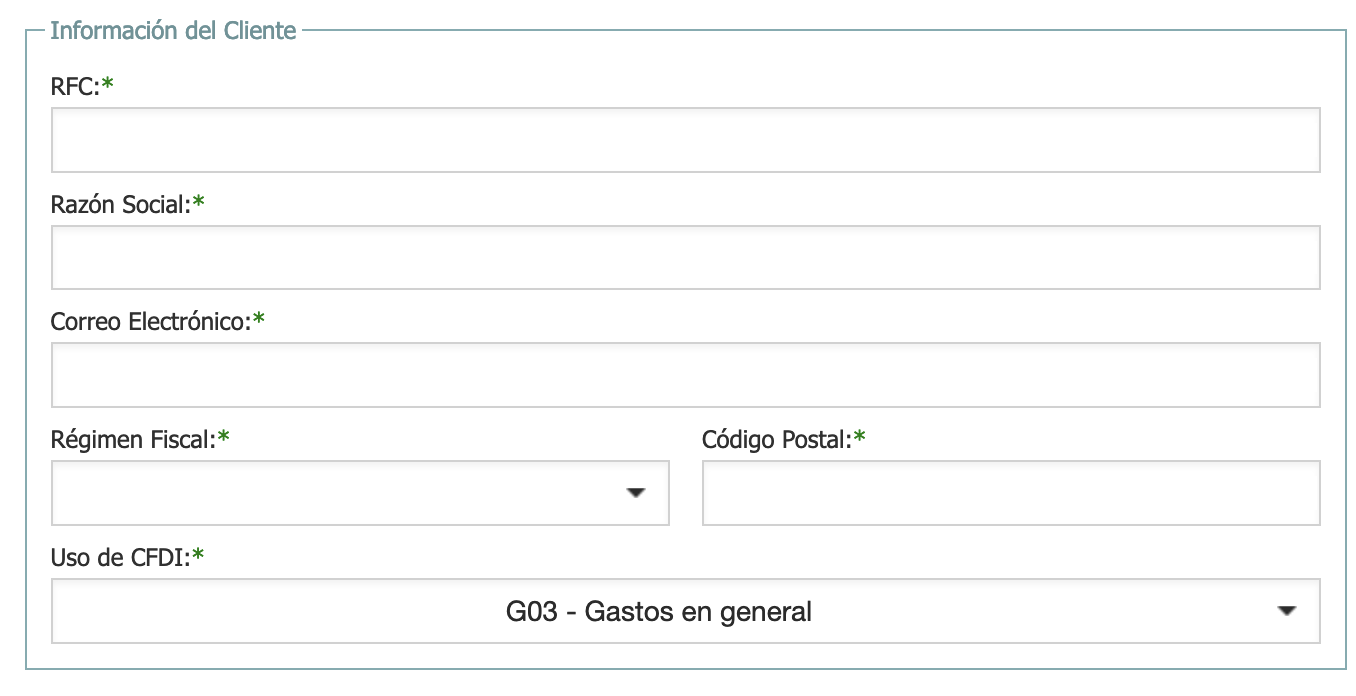Select the 'G03 - Gastos en general' option text
The width and height of the screenshot is (1356, 696).
pyautogui.click(x=658, y=611)
